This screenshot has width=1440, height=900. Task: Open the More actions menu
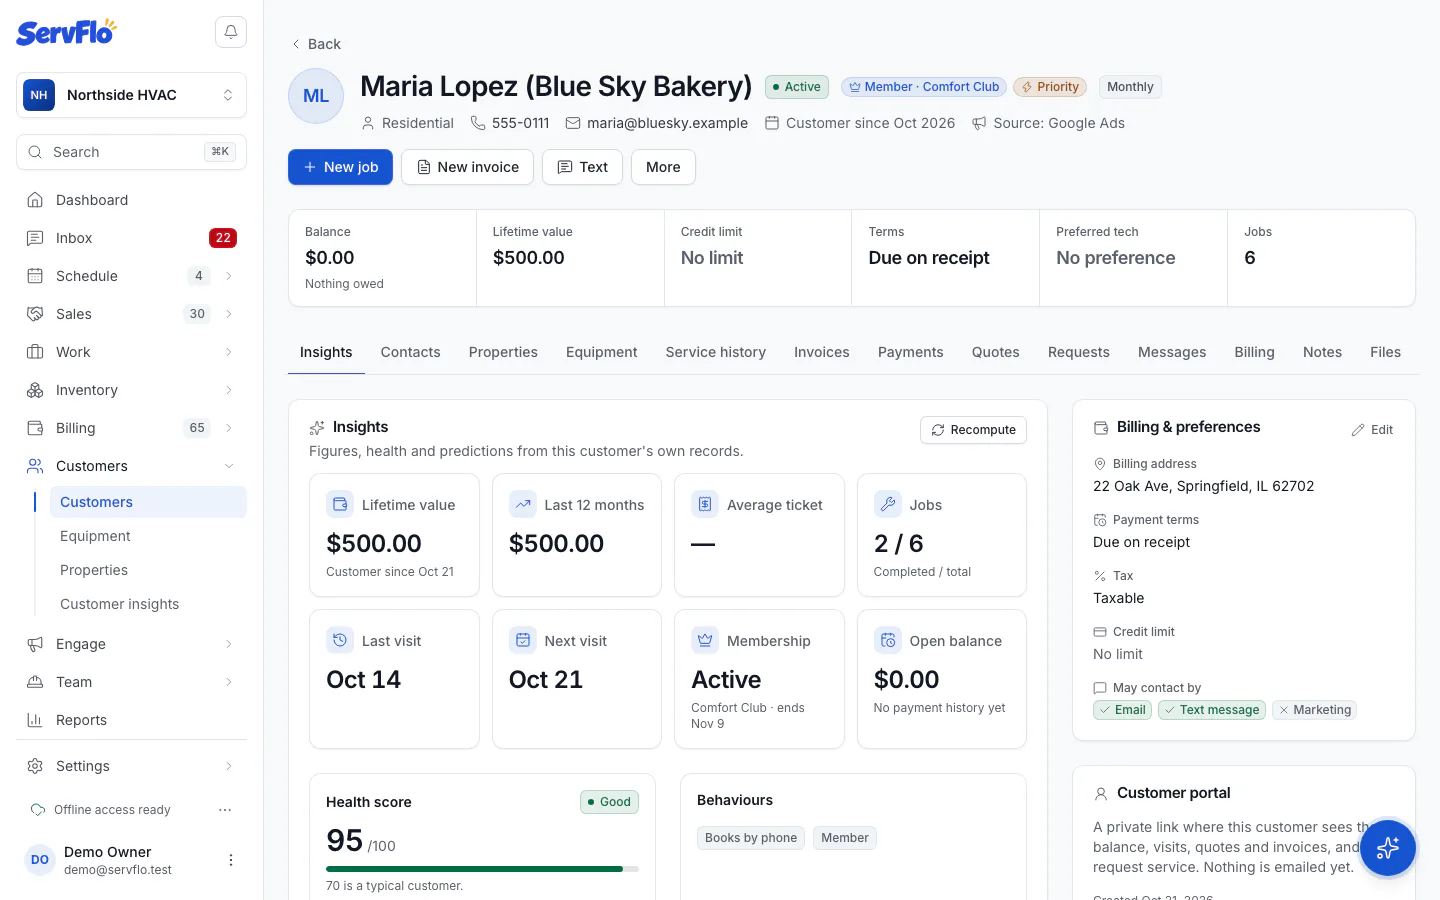point(663,167)
